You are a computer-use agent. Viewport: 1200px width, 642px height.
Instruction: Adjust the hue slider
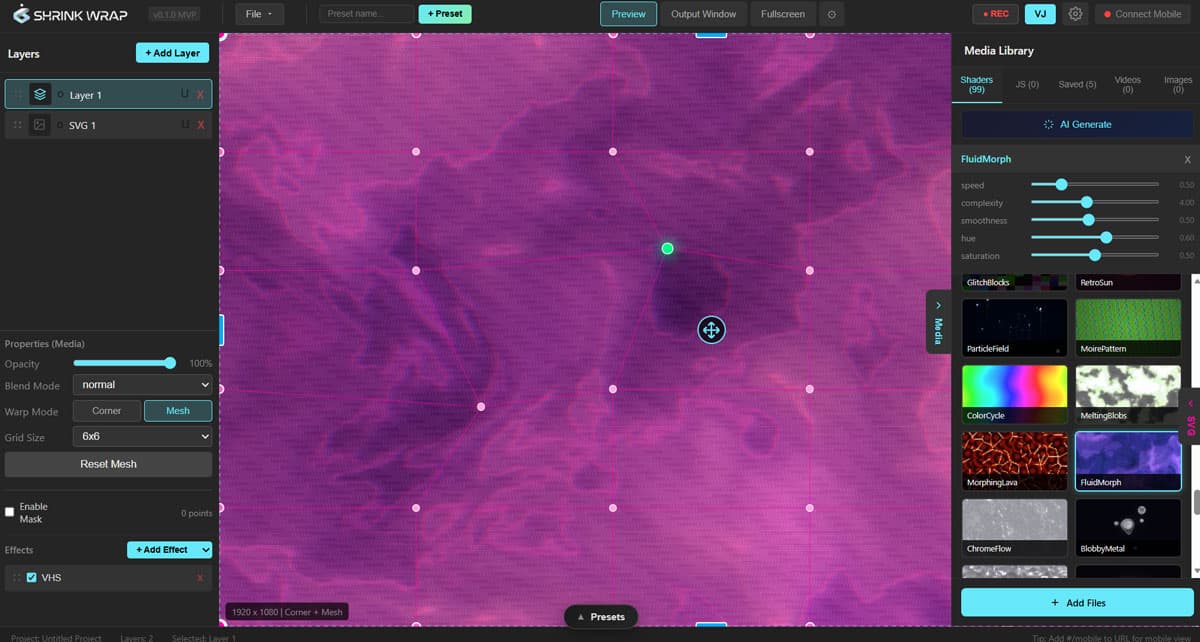[x=1105, y=238]
